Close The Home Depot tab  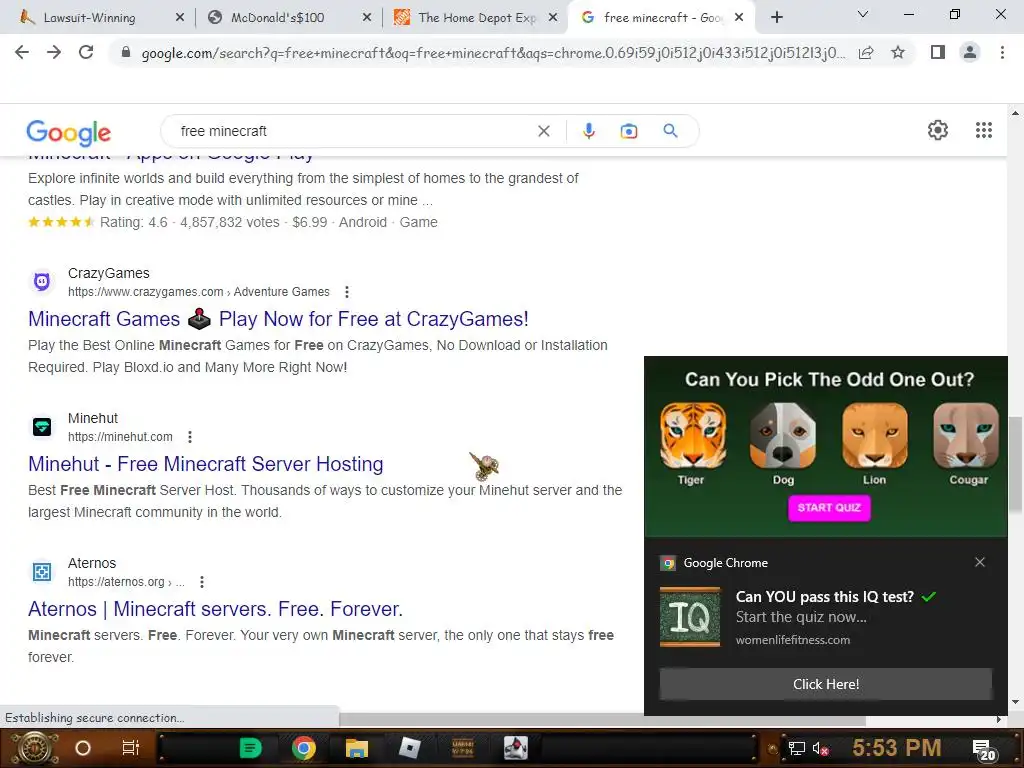[x=552, y=18]
